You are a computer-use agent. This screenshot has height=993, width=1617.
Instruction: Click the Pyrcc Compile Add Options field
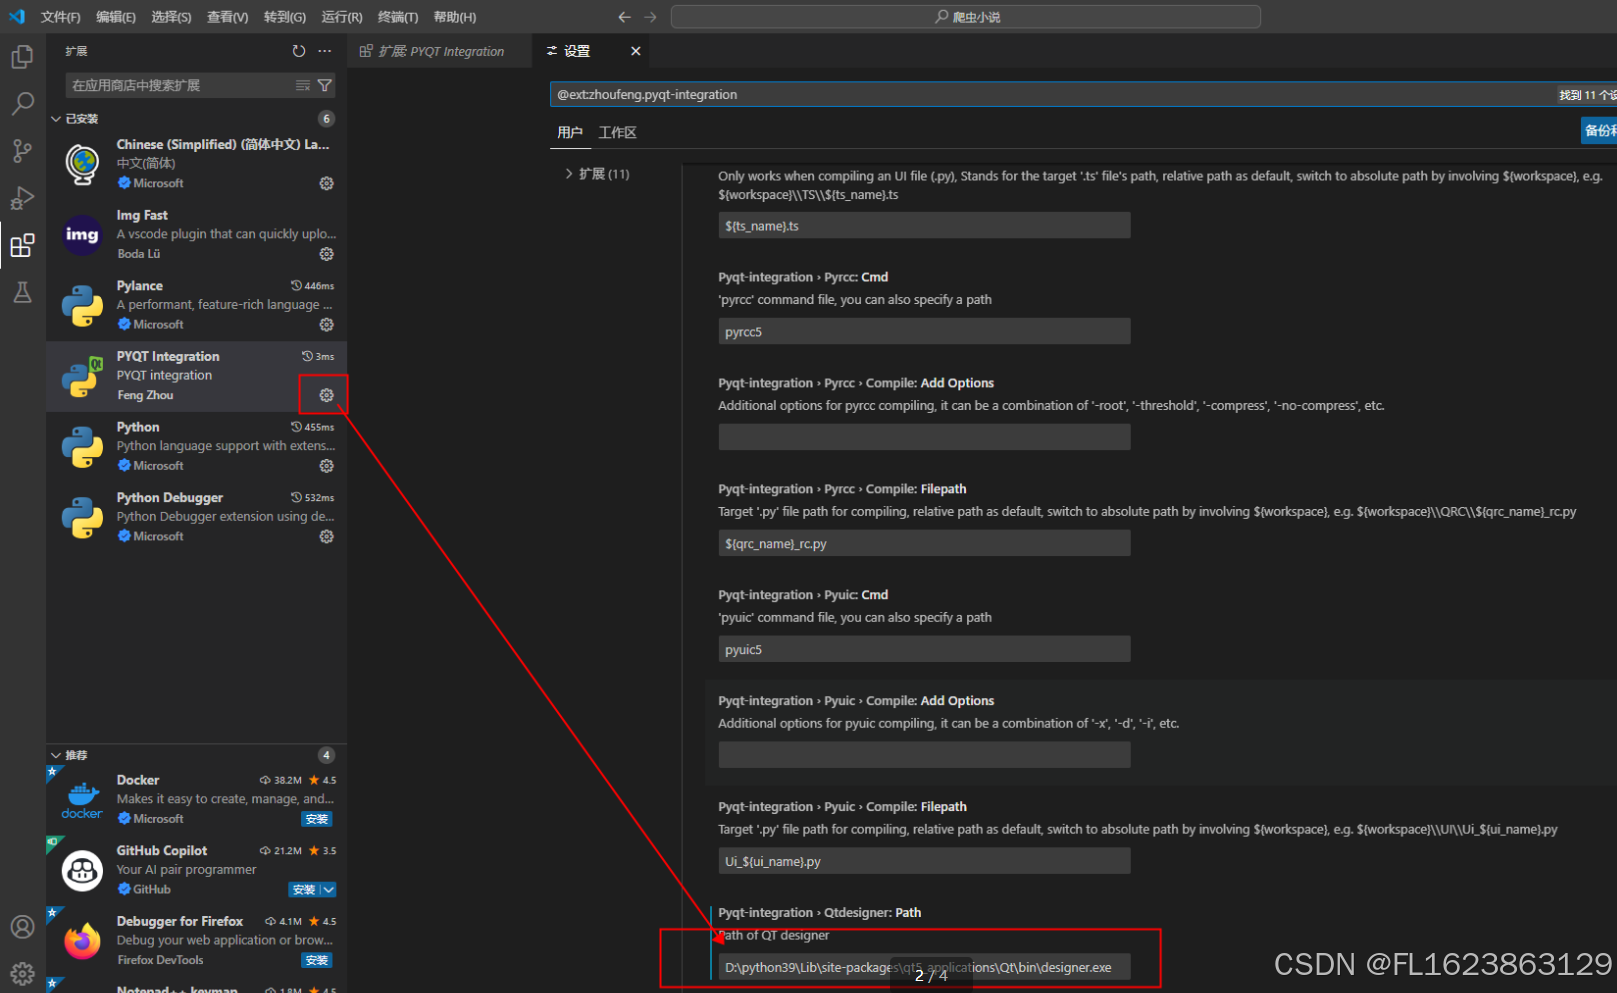coord(924,438)
